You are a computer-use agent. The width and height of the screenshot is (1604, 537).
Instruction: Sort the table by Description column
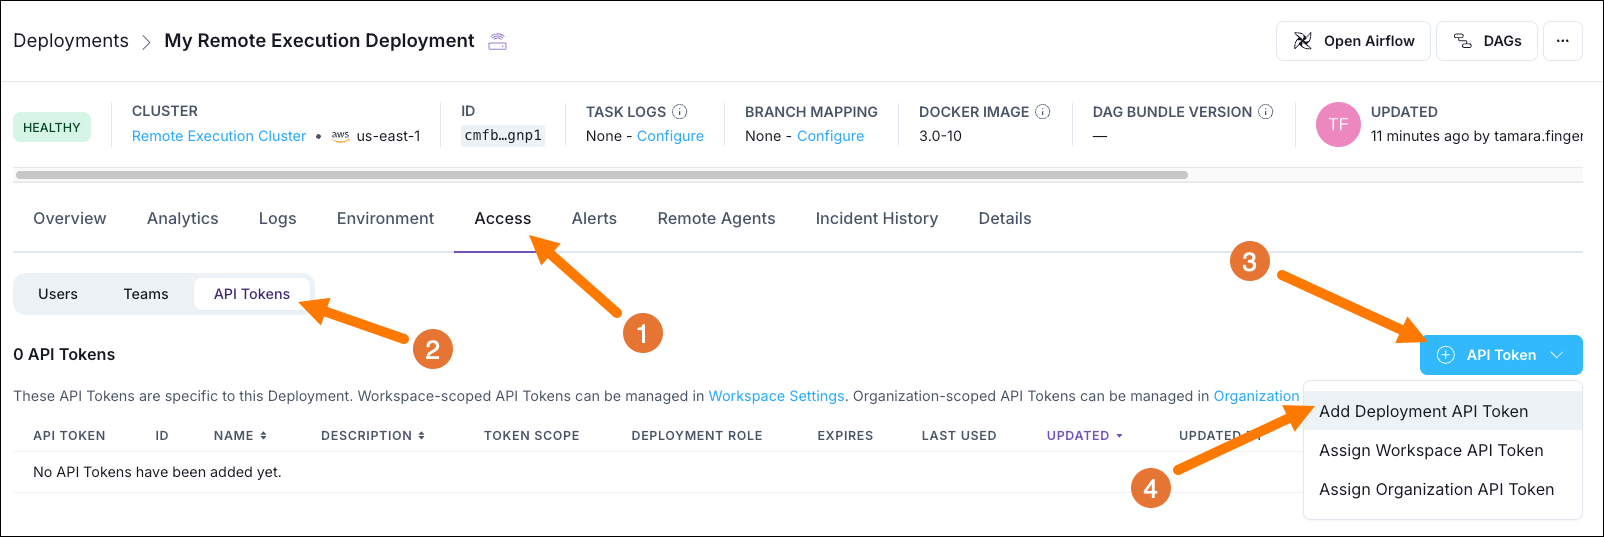(x=372, y=436)
